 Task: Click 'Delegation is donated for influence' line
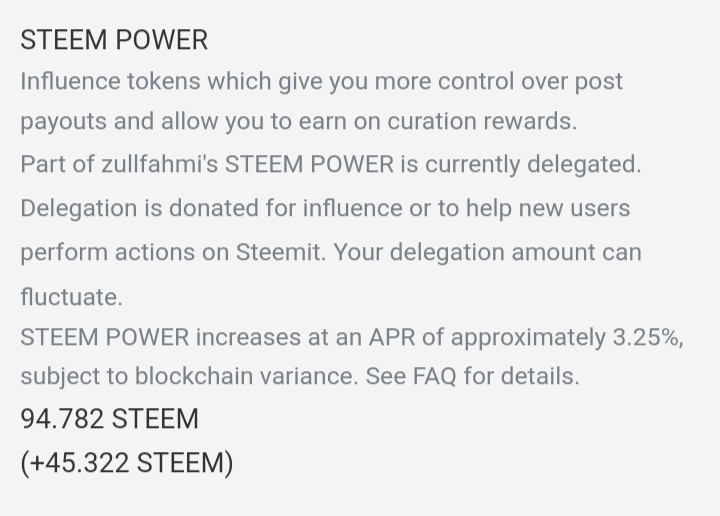[x=325, y=208]
